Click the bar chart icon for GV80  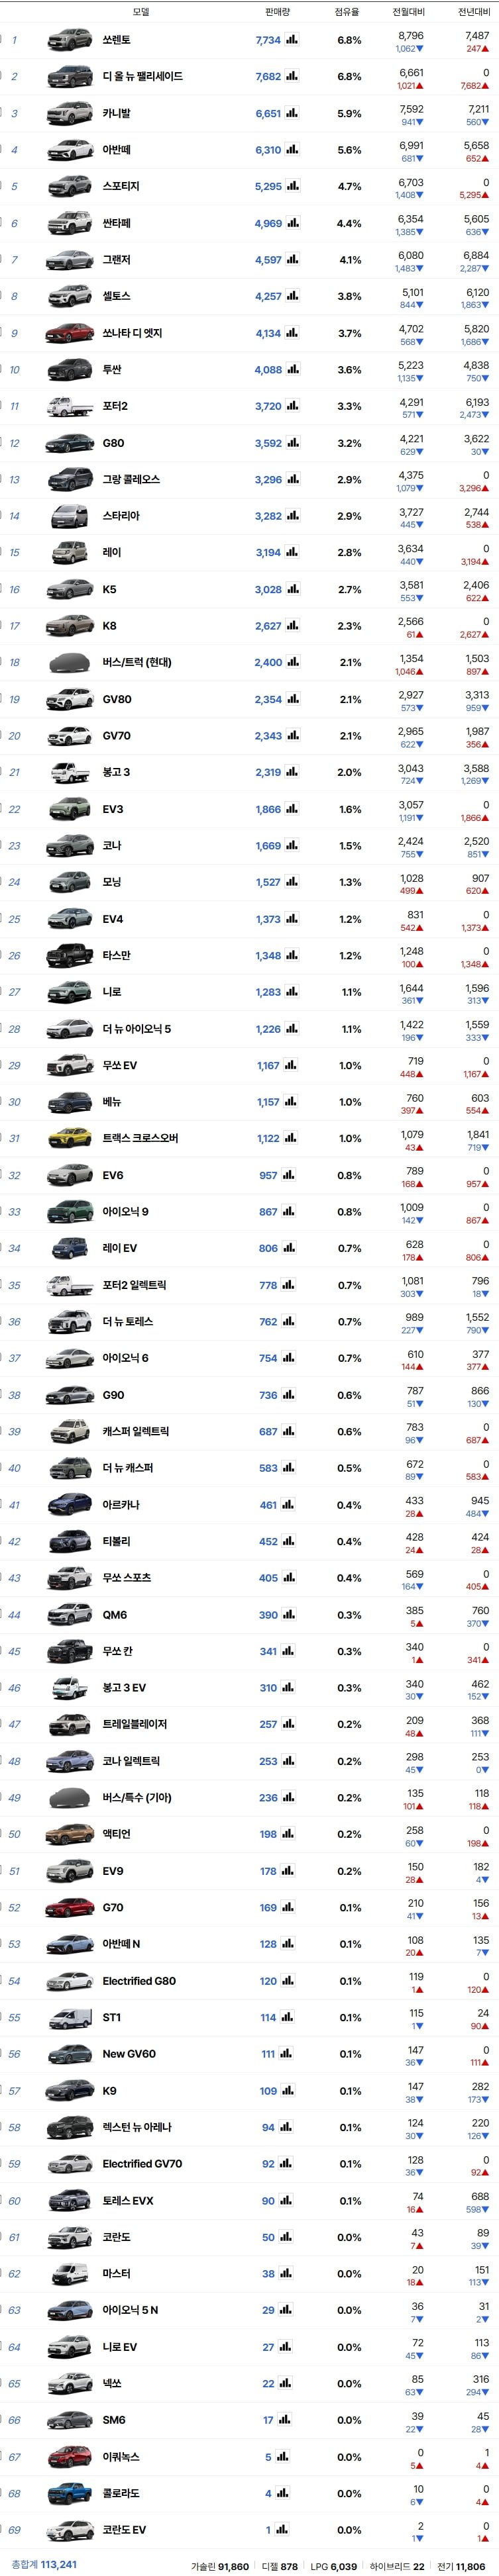click(292, 700)
